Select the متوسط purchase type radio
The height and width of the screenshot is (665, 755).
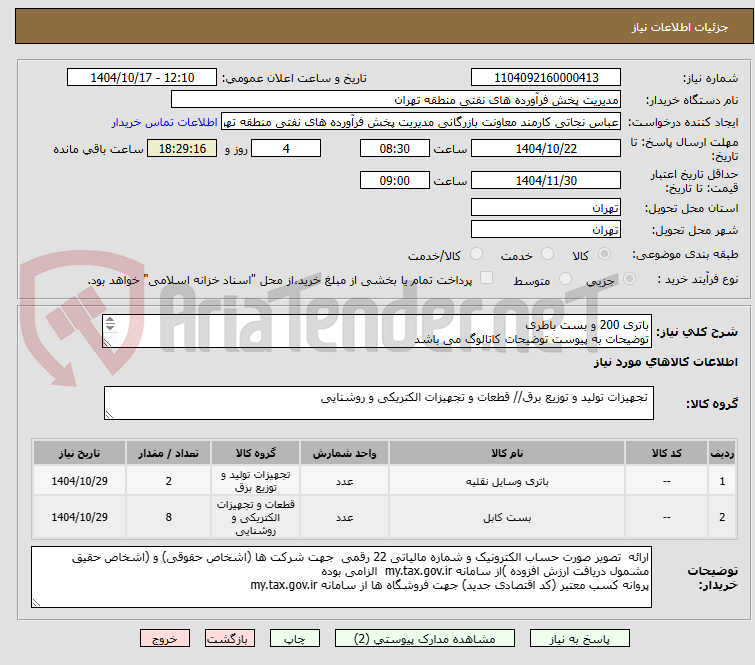tap(565, 279)
